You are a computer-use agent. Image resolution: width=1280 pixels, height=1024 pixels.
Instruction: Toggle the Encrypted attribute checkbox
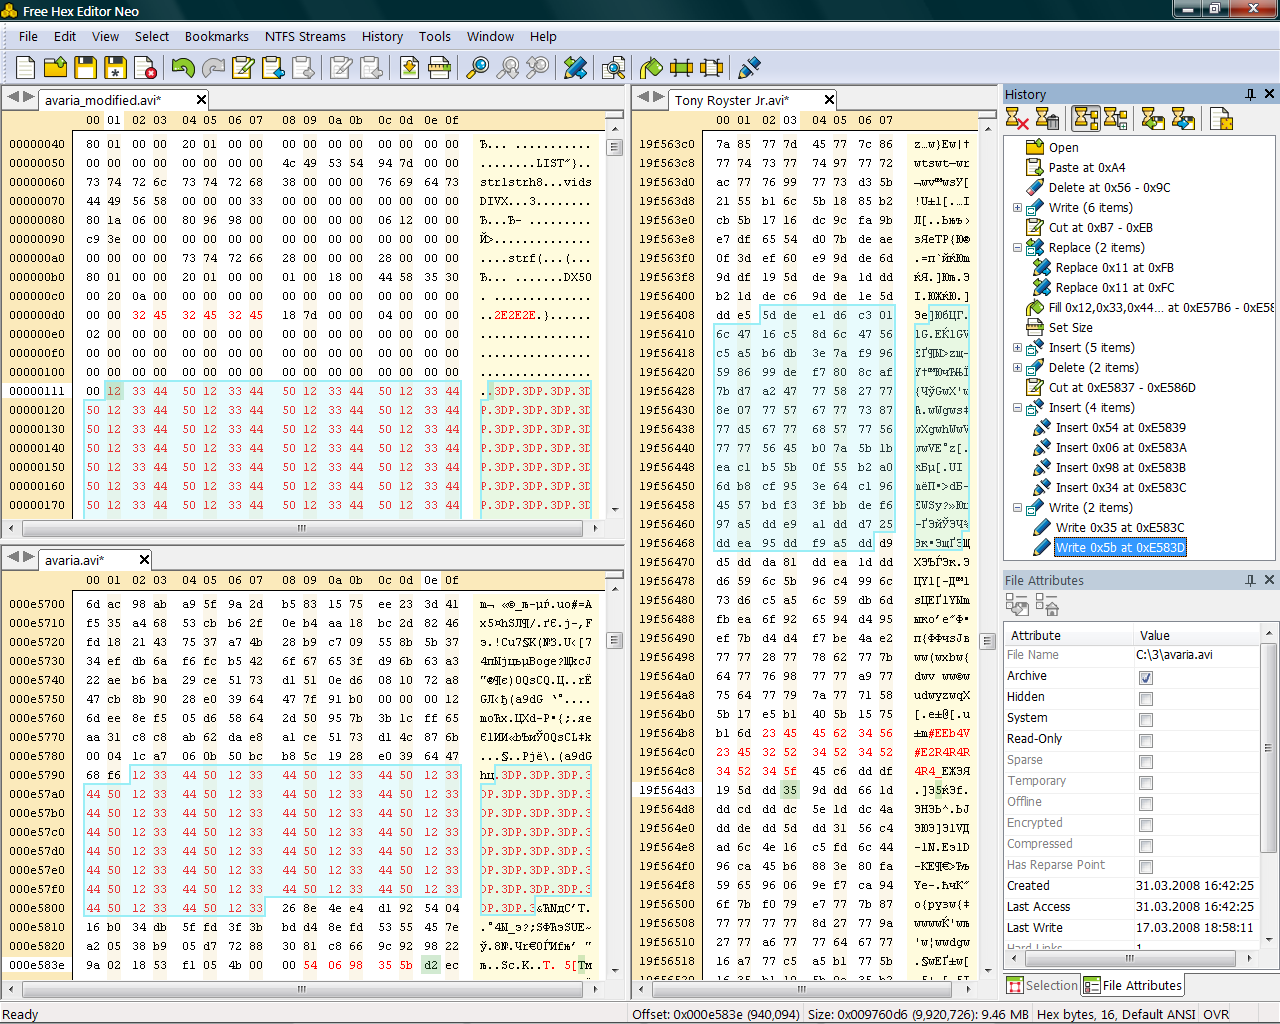[1146, 825]
